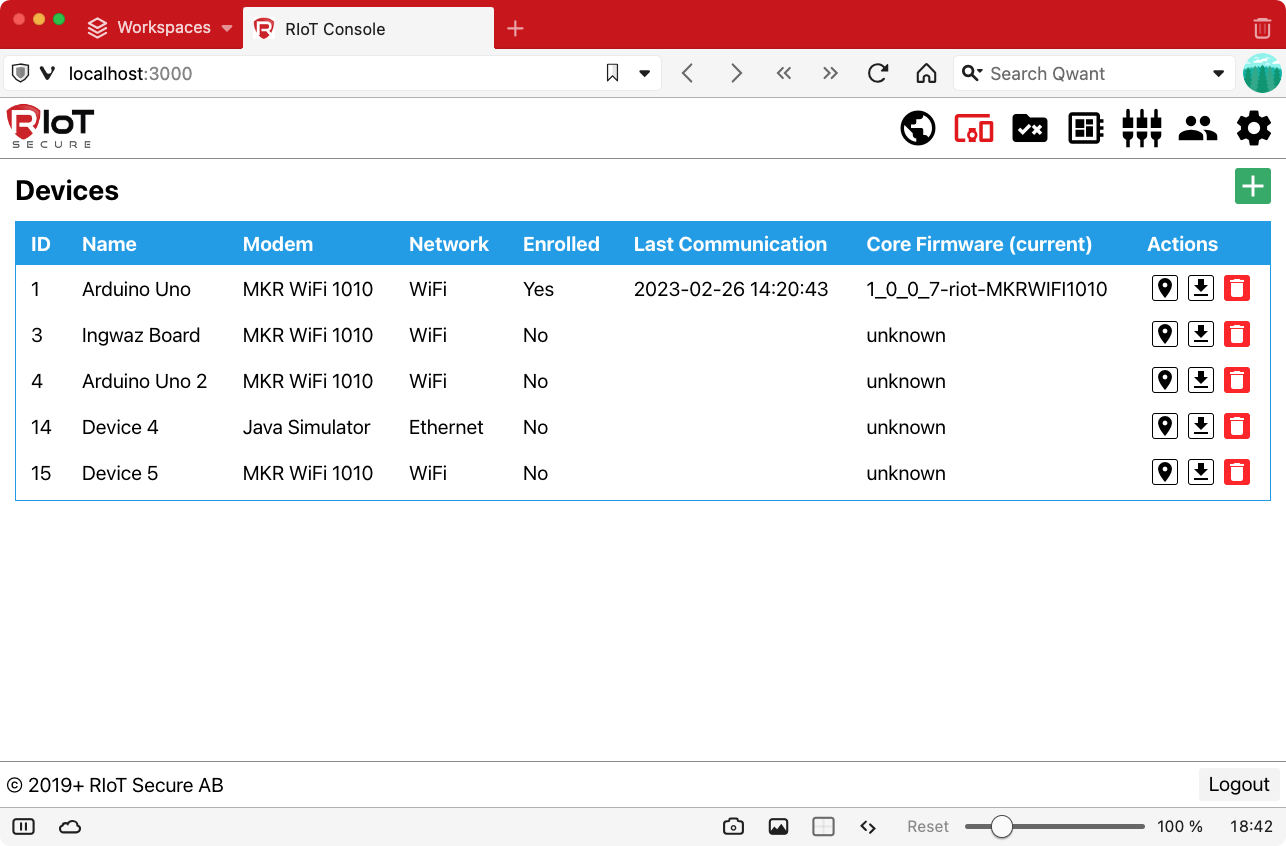Open a new browser tab
Screen dimensions: 1286x846
[515, 29]
